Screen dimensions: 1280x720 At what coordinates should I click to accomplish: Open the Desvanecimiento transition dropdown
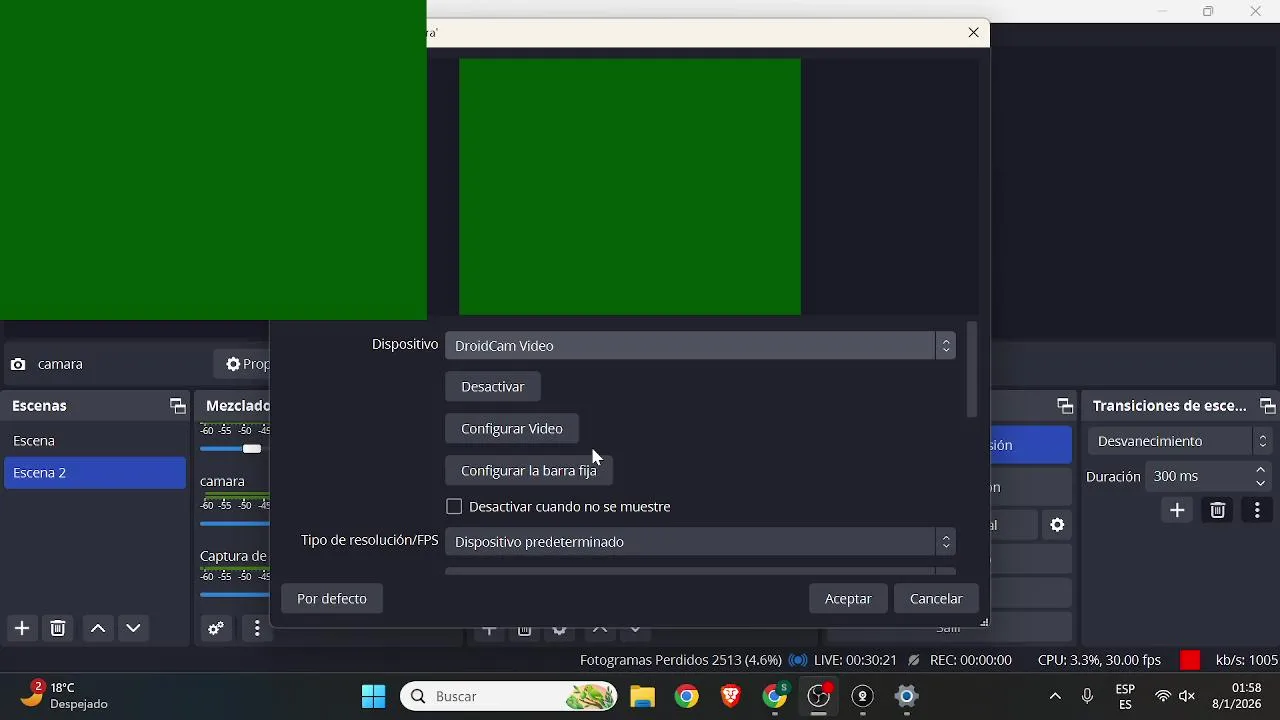pyautogui.click(x=1180, y=441)
